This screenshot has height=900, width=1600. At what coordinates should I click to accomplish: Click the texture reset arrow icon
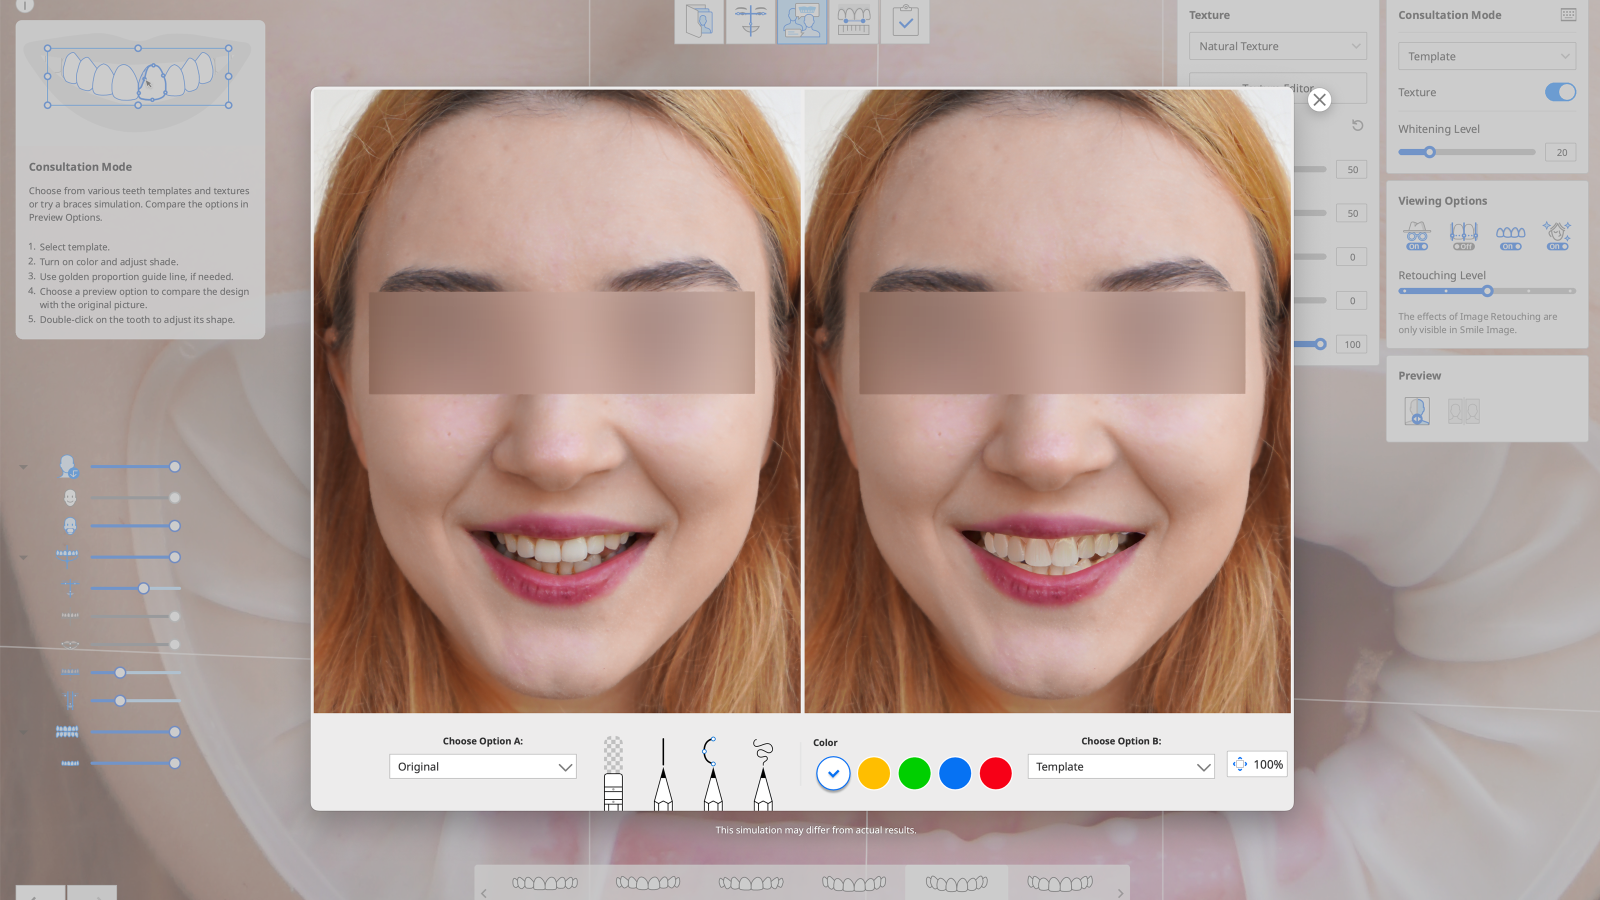tap(1357, 125)
